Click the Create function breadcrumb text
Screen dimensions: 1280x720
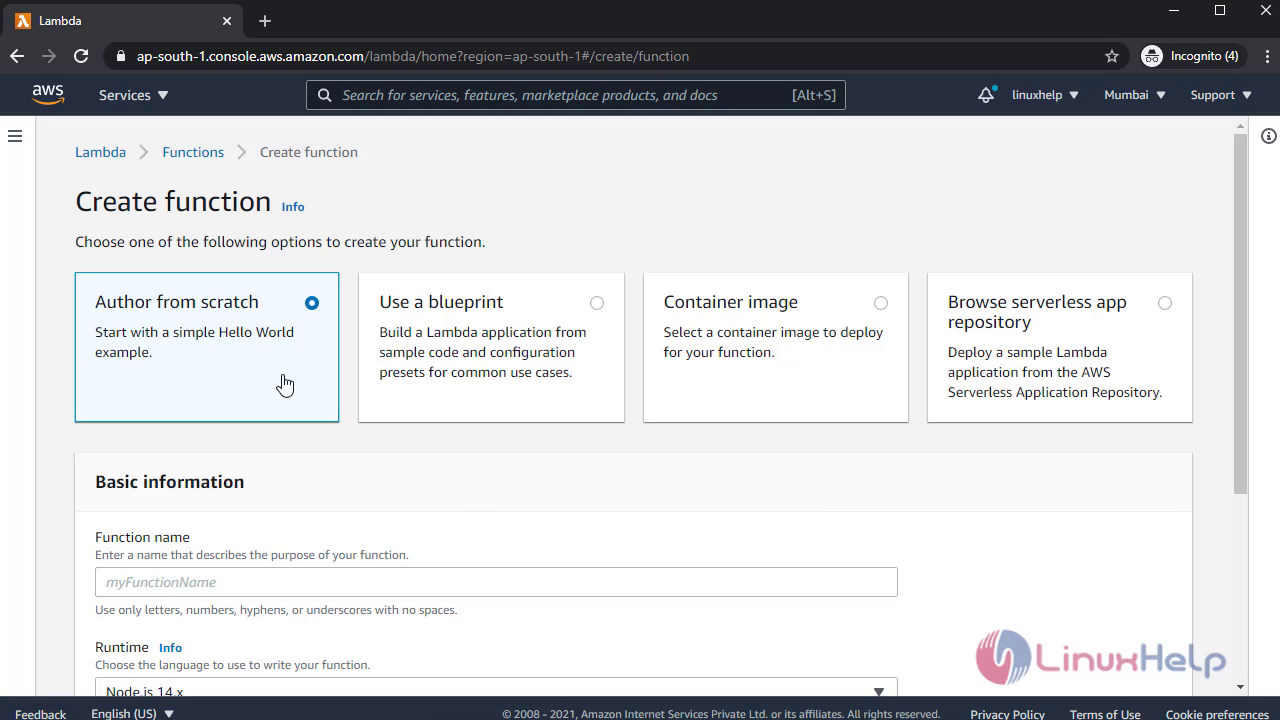pos(308,152)
